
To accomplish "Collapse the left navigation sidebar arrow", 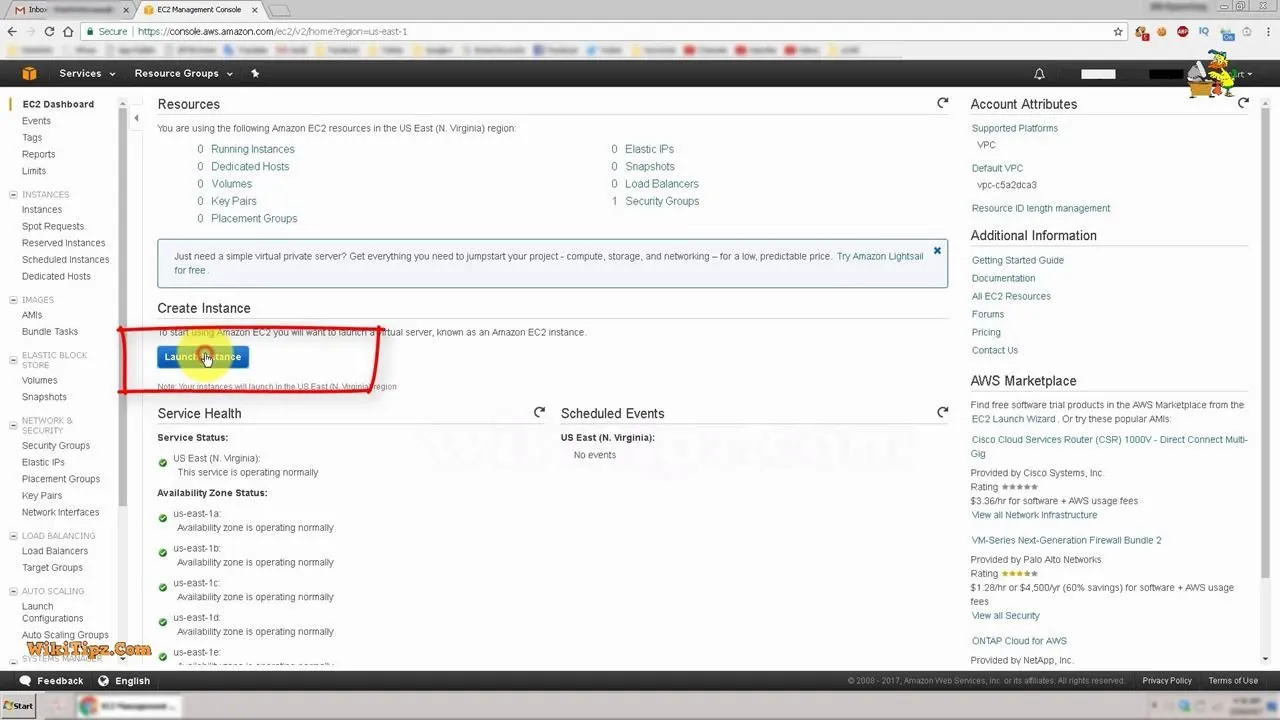I will pos(137,118).
